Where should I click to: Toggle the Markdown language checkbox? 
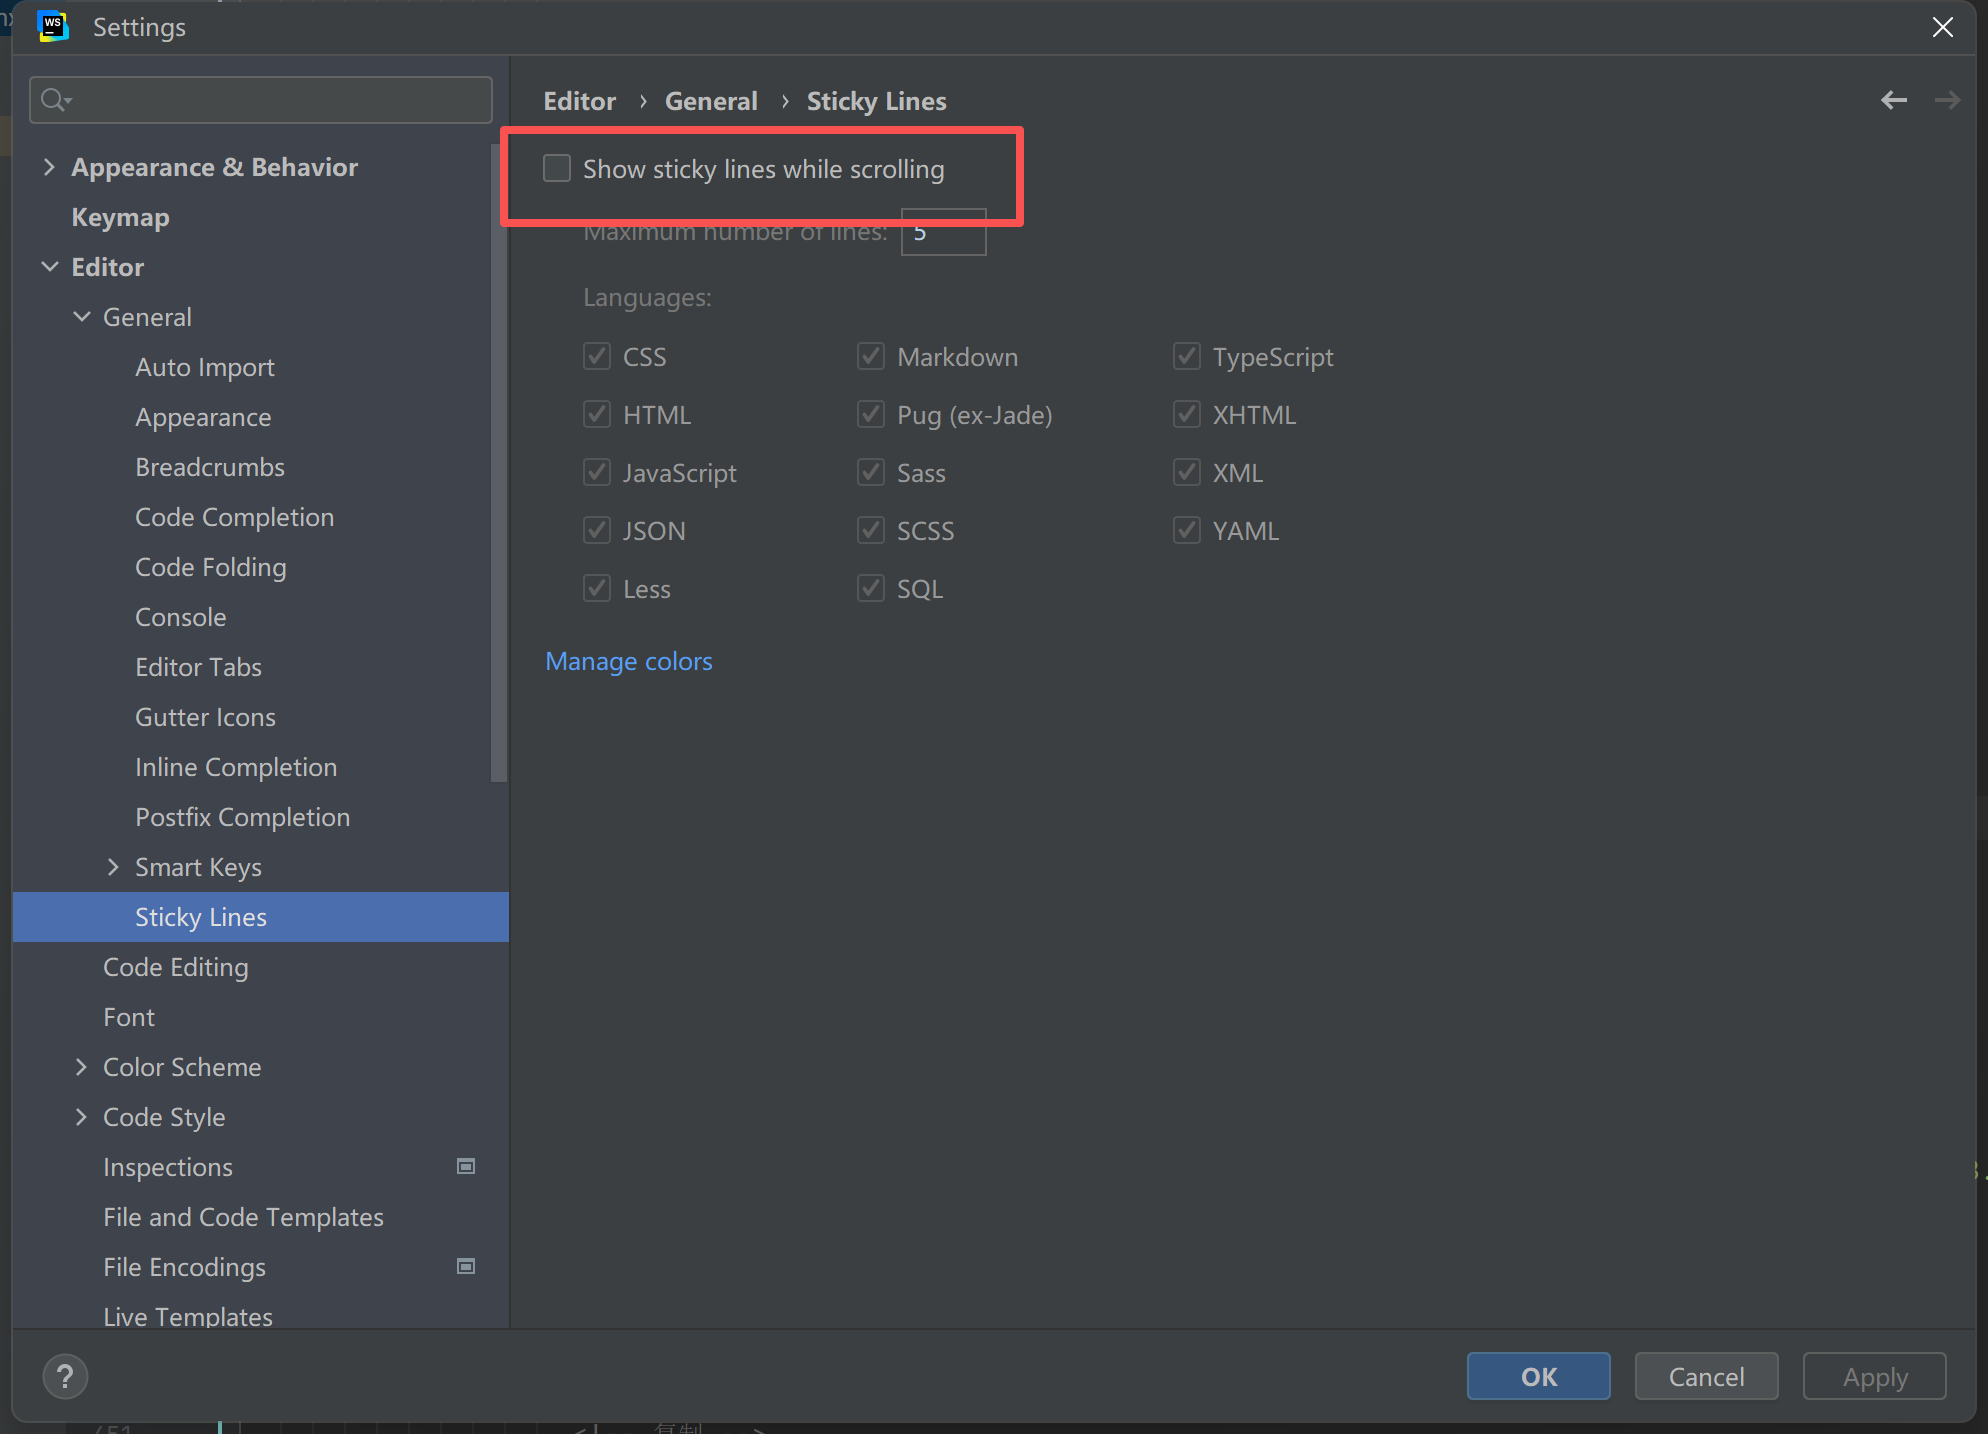pos(870,356)
